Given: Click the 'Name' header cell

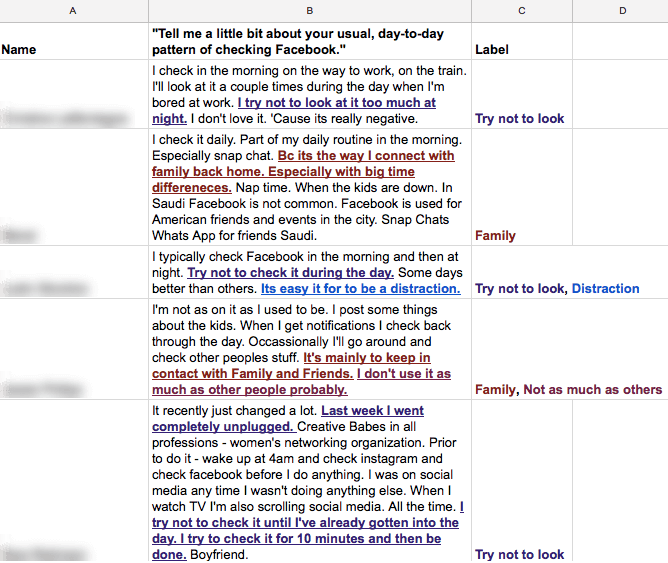Looking at the screenshot, I should (x=74, y=41).
